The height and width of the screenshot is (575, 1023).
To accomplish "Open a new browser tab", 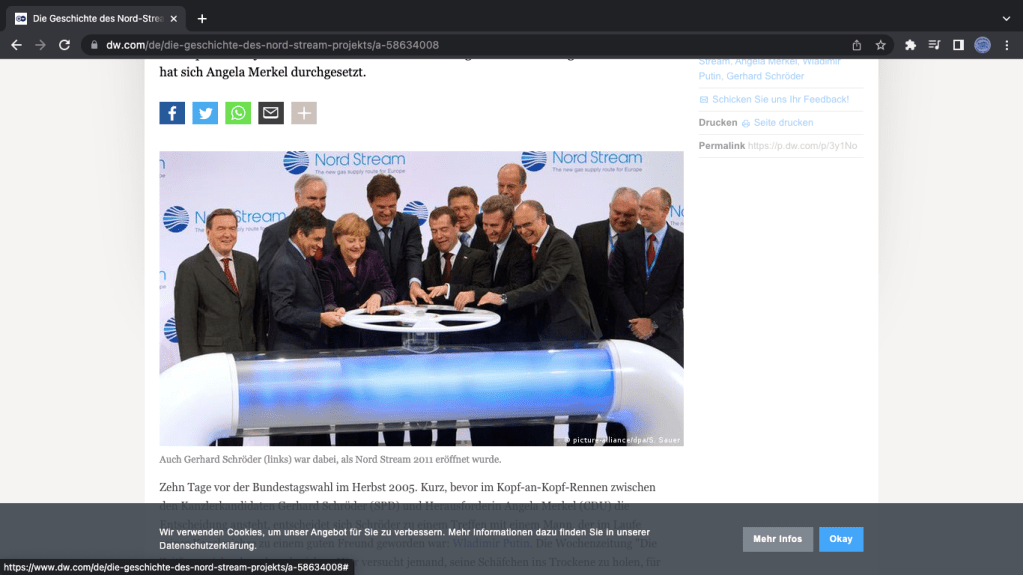I will pyautogui.click(x=202, y=19).
